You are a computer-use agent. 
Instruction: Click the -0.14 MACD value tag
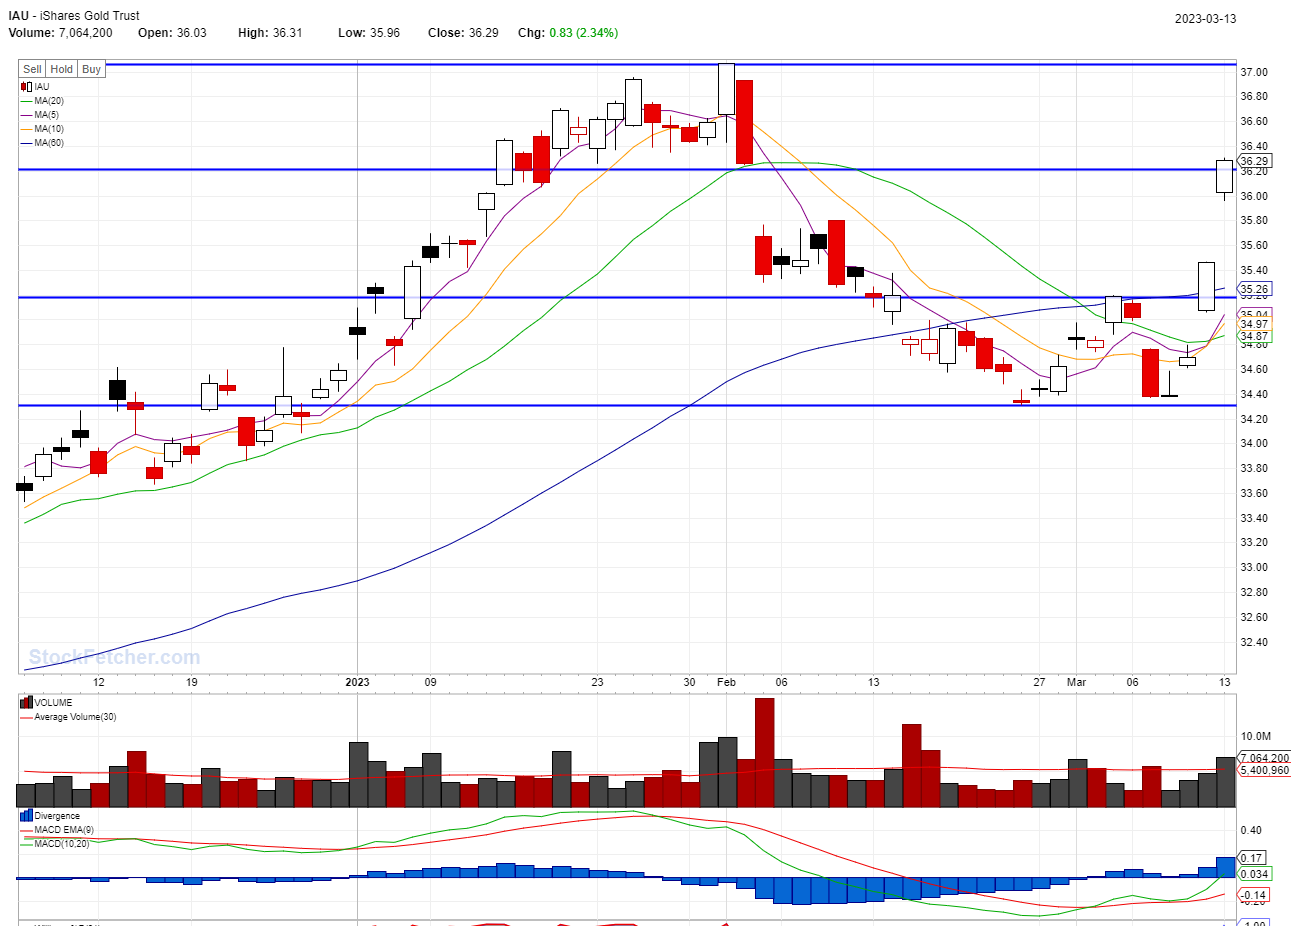pyautogui.click(x=1254, y=895)
